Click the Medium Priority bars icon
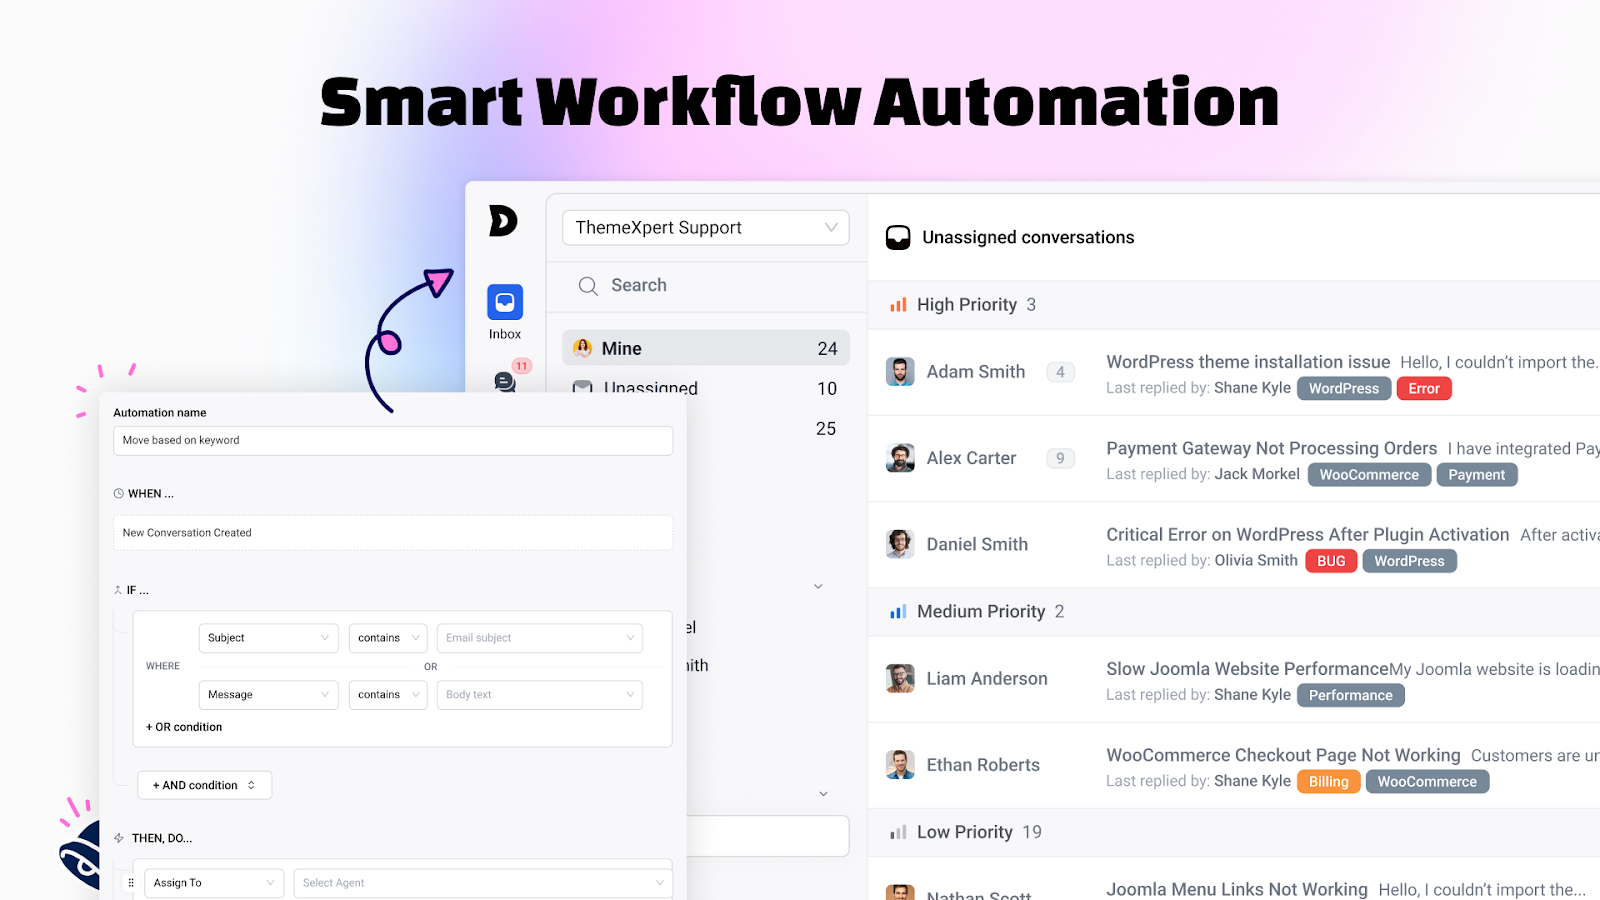 (x=897, y=611)
